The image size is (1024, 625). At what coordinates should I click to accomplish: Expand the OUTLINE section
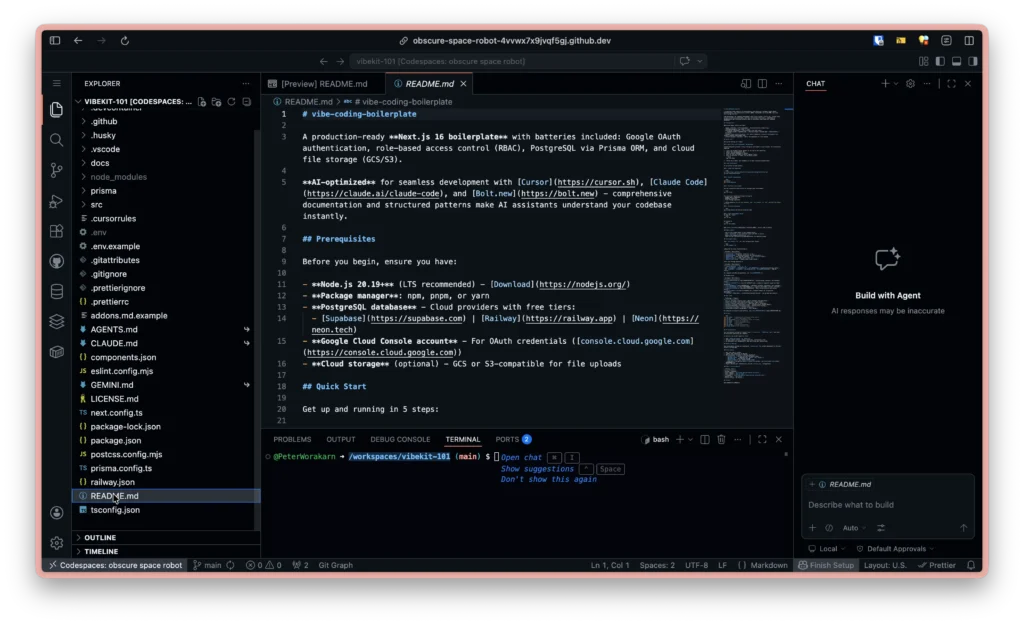pyautogui.click(x=100, y=537)
